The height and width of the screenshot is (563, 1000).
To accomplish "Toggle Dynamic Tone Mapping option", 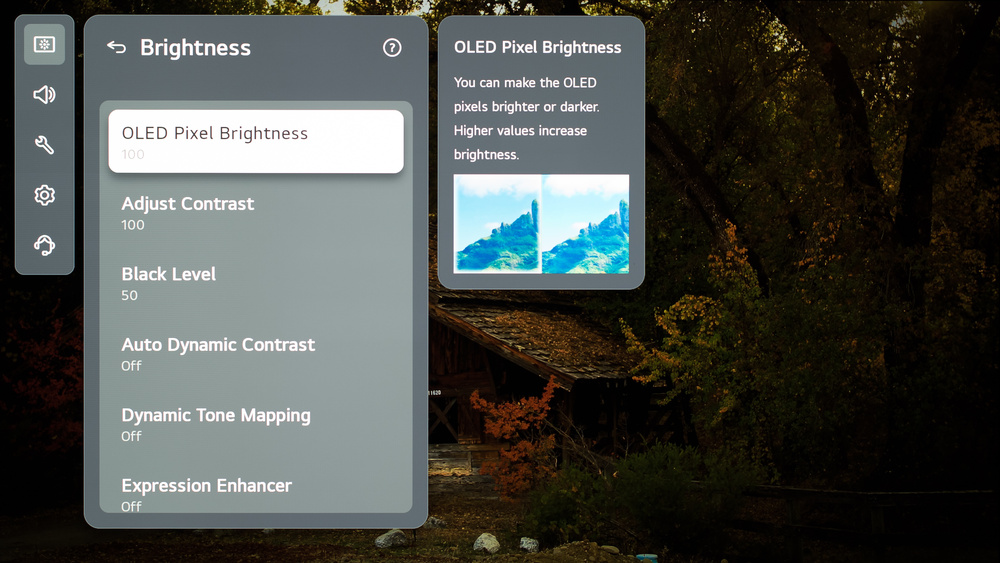I will pos(256,425).
